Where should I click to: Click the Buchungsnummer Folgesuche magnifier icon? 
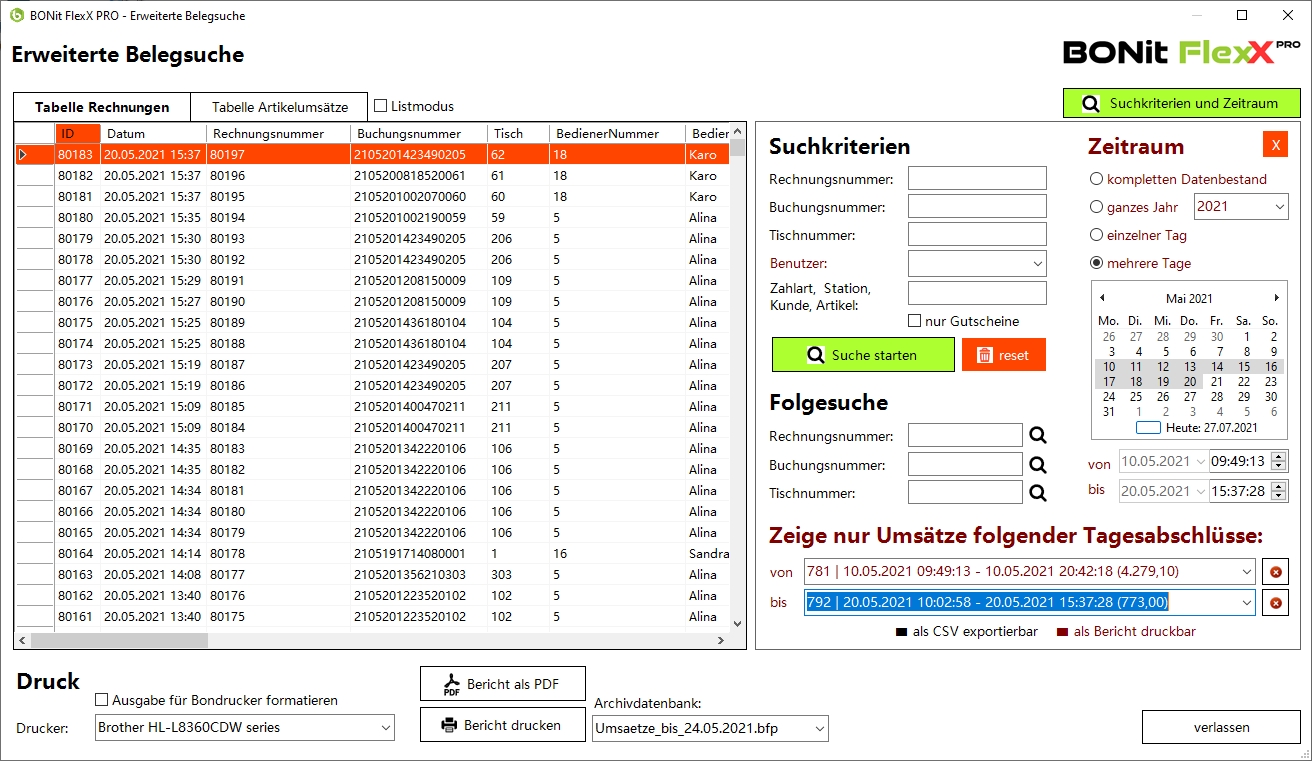coord(1038,465)
